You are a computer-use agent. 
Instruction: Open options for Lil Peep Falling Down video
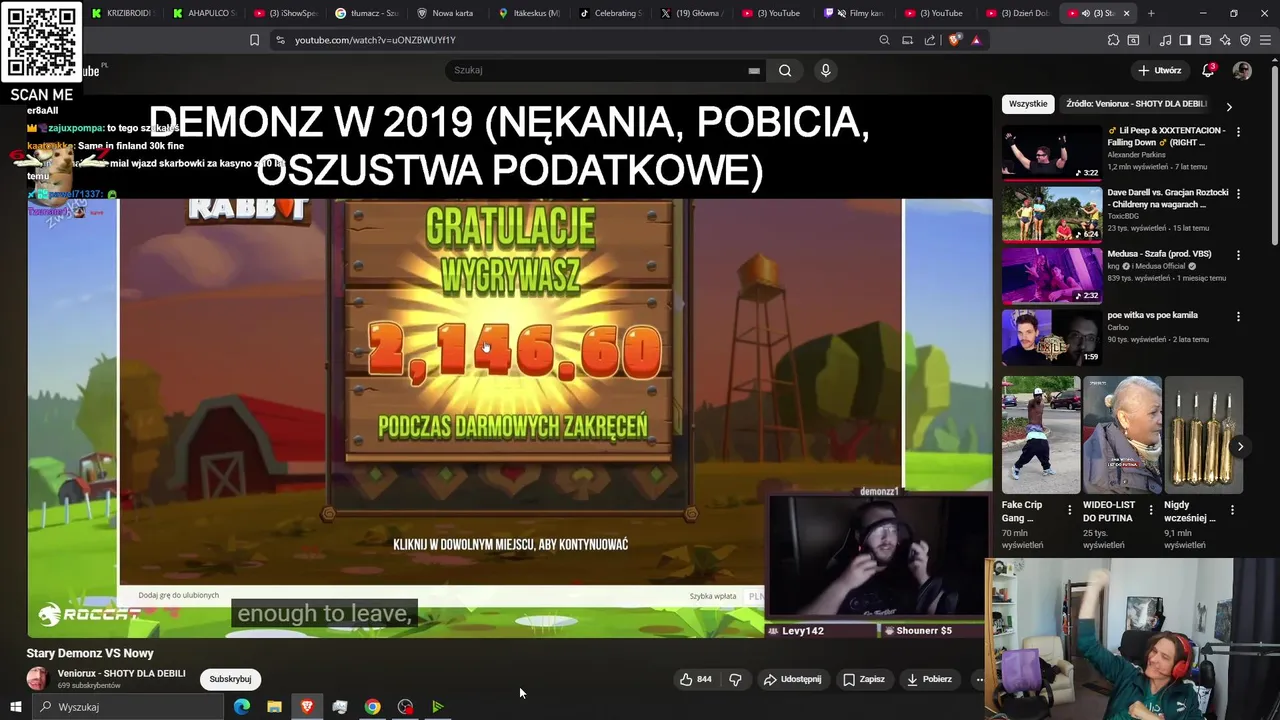click(1238, 132)
